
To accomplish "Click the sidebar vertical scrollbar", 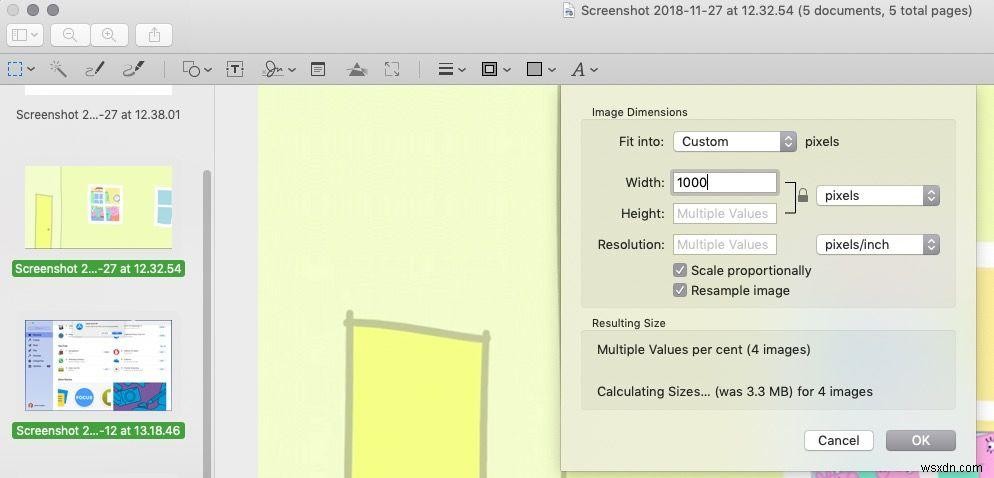I will coord(207,323).
